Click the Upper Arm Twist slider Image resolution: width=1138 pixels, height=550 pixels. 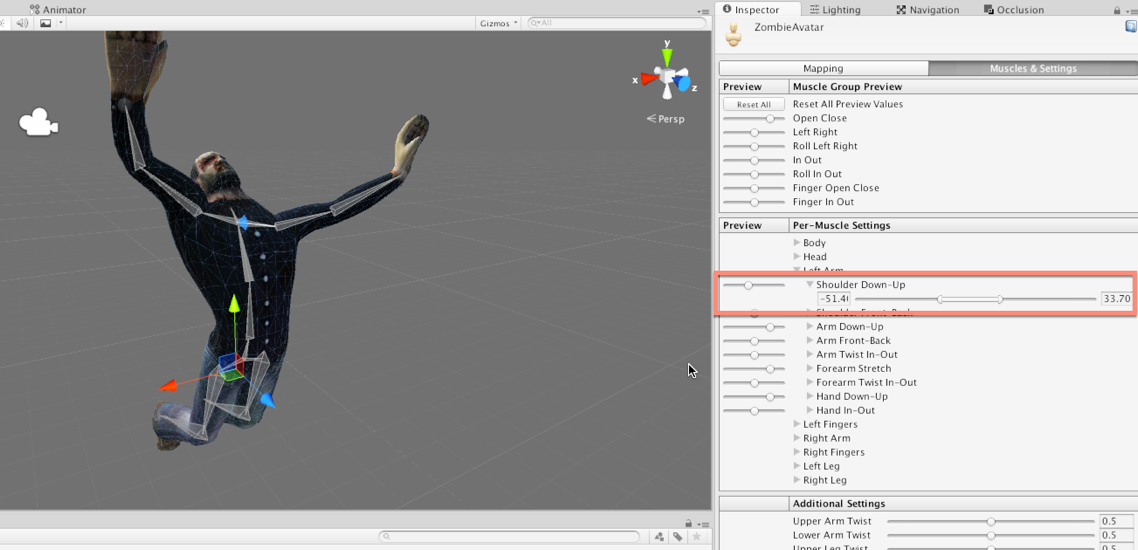[990, 521]
